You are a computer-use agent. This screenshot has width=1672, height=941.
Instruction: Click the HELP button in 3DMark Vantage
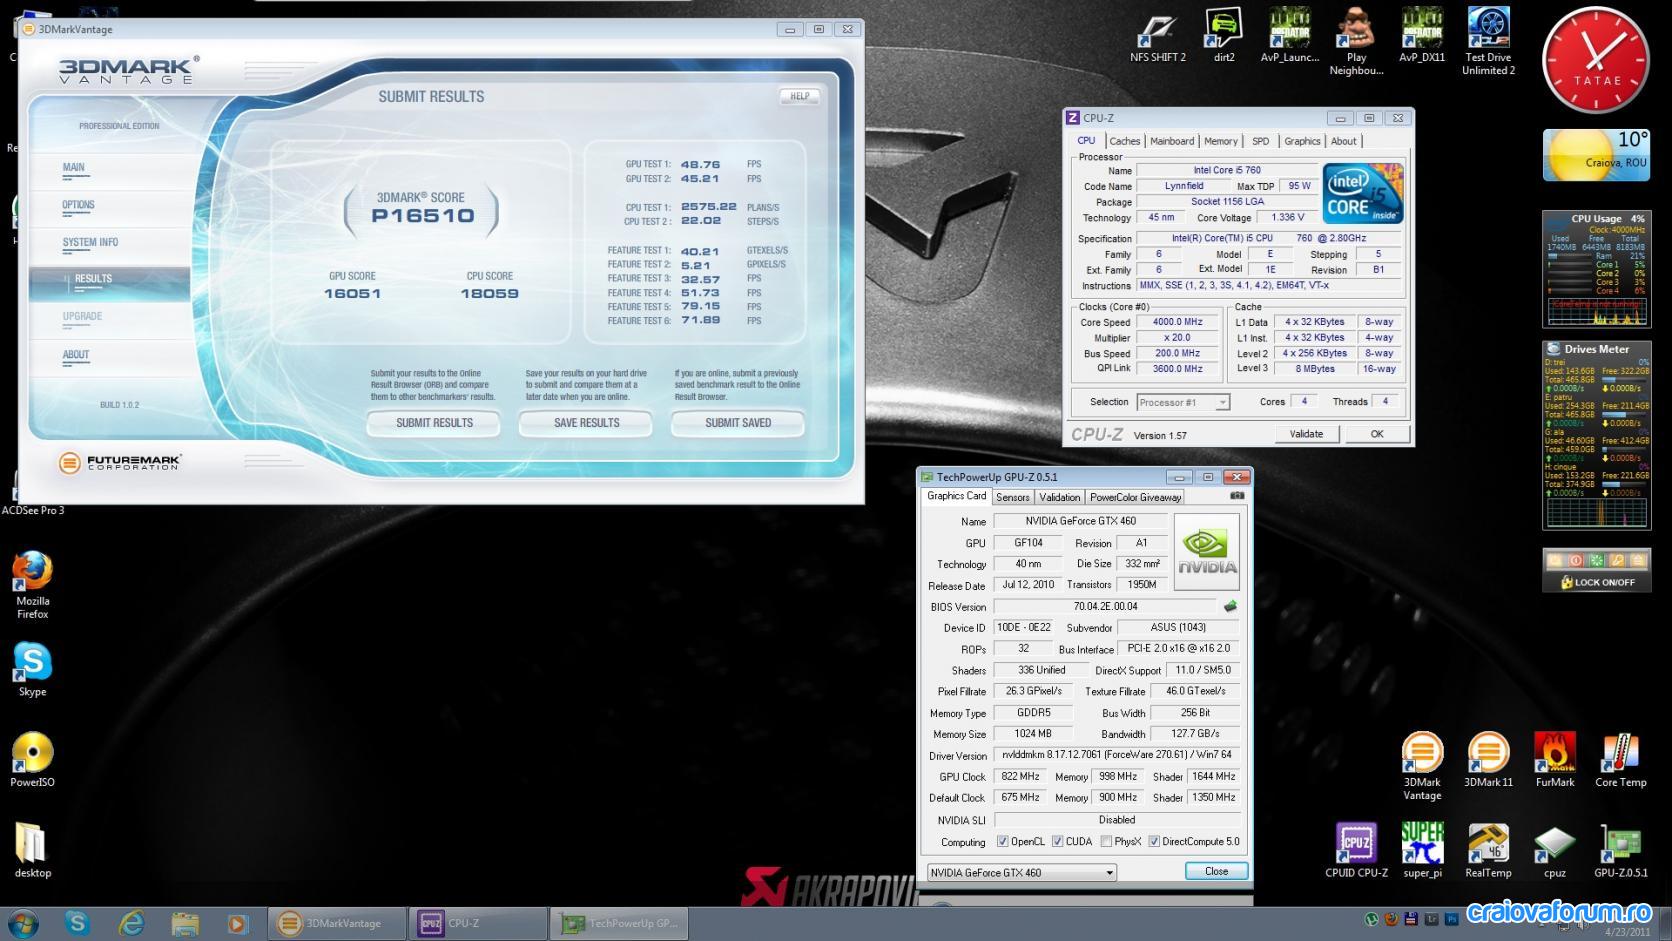point(800,96)
